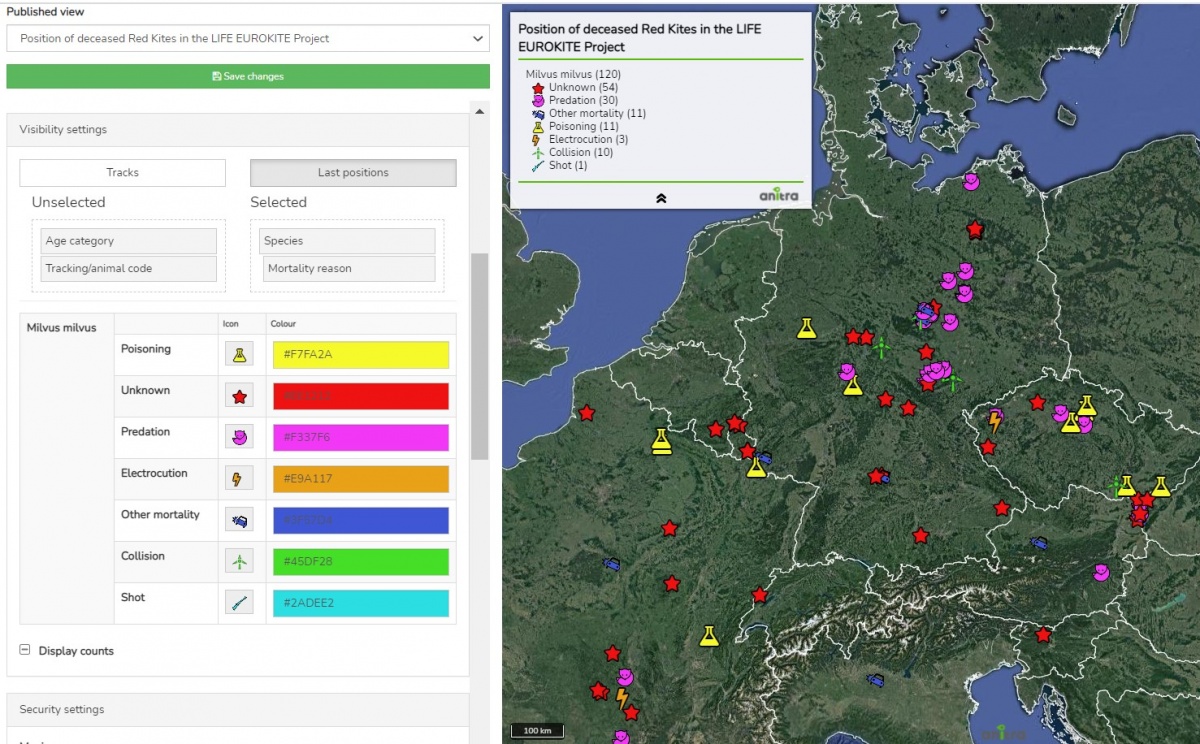Open the Other mortality icon picker
The image size is (1200, 744).
click(239, 520)
